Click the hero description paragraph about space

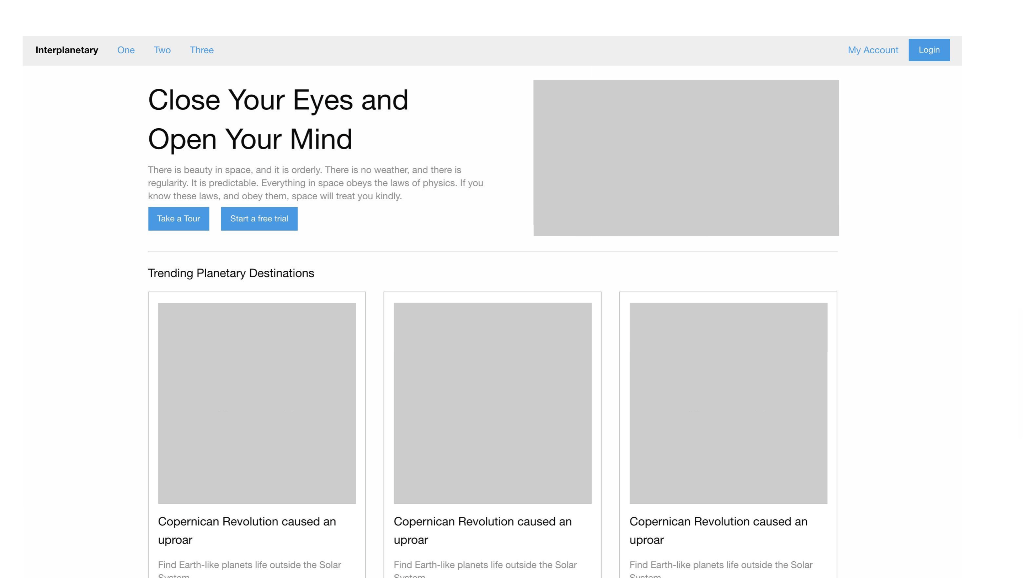tap(315, 183)
